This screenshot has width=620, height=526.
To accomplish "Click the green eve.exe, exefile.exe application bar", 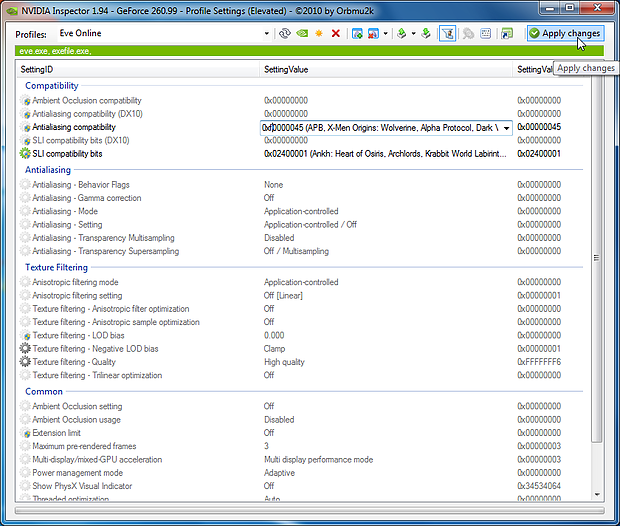I will pos(309,51).
